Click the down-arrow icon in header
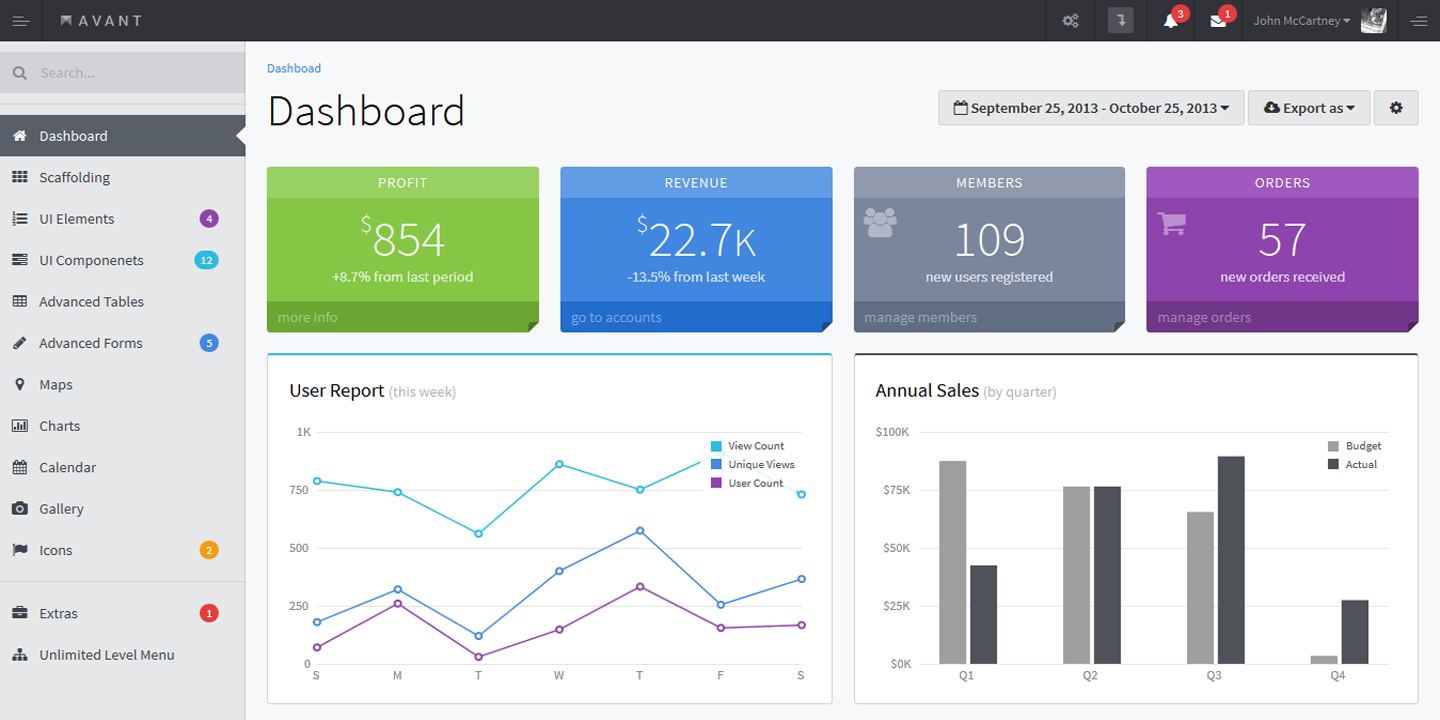The height and width of the screenshot is (720, 1440). [x=1120, y=20]
